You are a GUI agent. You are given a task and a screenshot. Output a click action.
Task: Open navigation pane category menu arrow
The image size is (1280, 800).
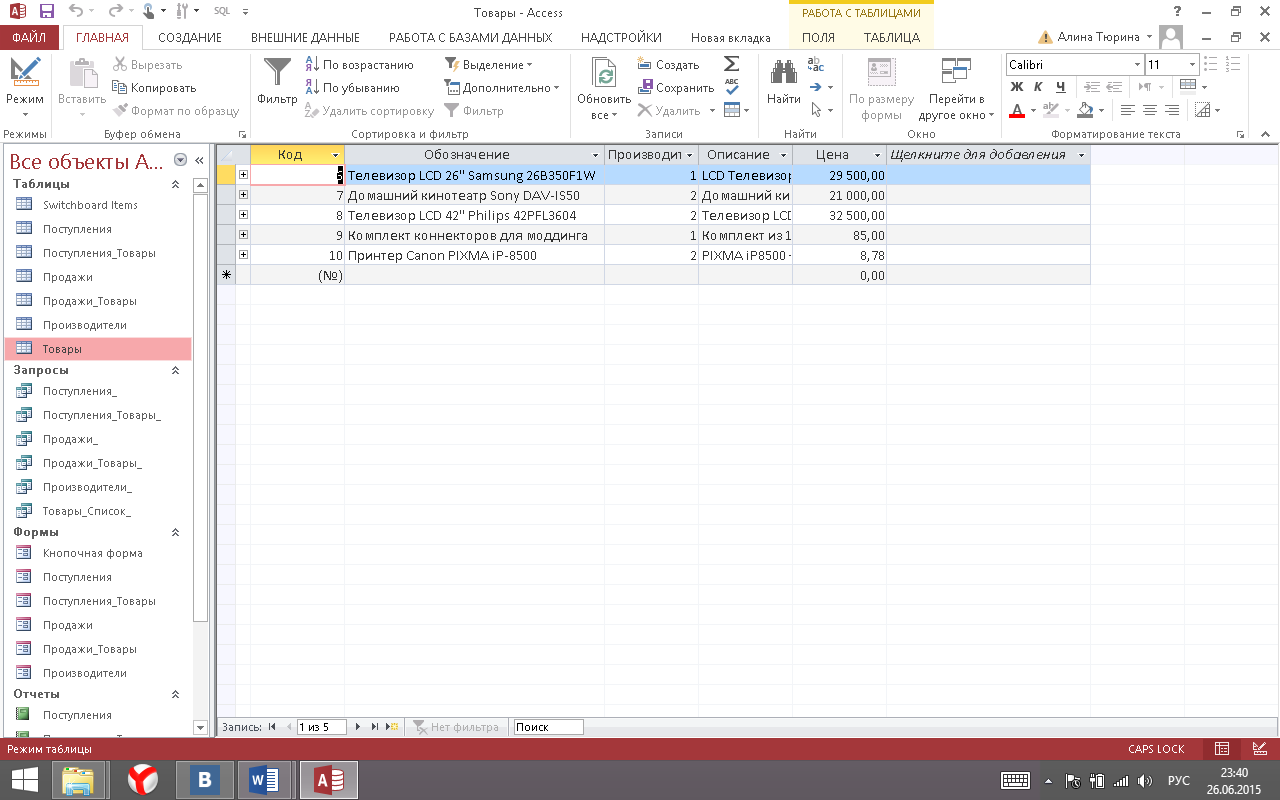click(180, 160)
